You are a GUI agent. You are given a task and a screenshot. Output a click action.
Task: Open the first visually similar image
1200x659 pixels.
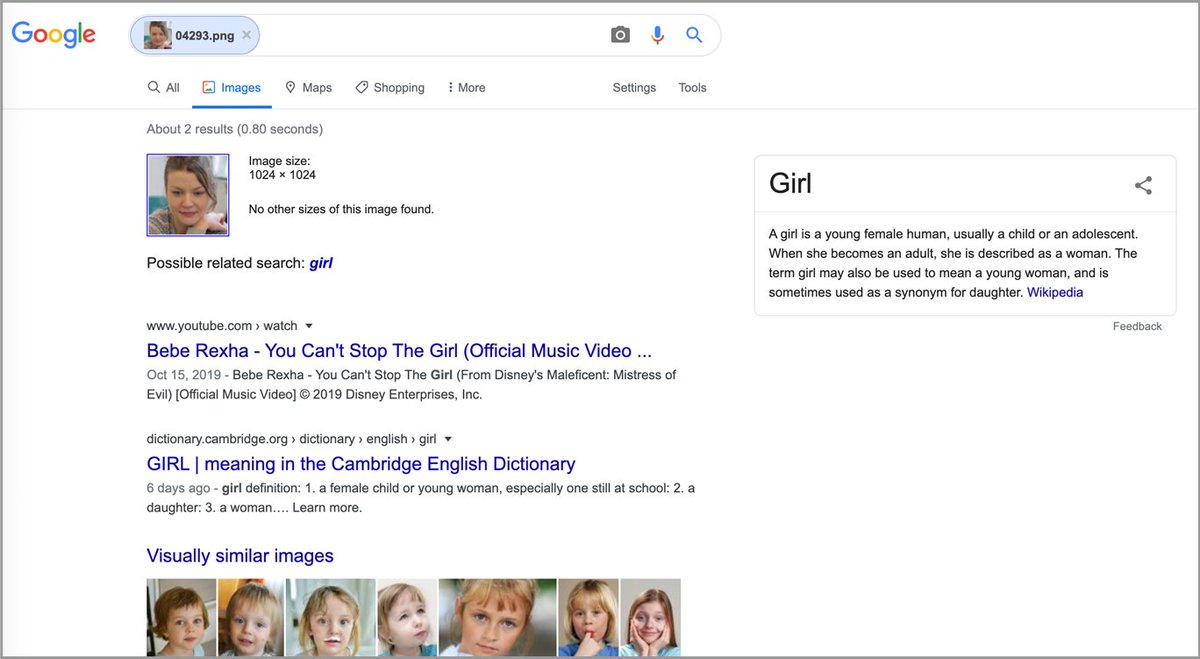tap(181, 617)
